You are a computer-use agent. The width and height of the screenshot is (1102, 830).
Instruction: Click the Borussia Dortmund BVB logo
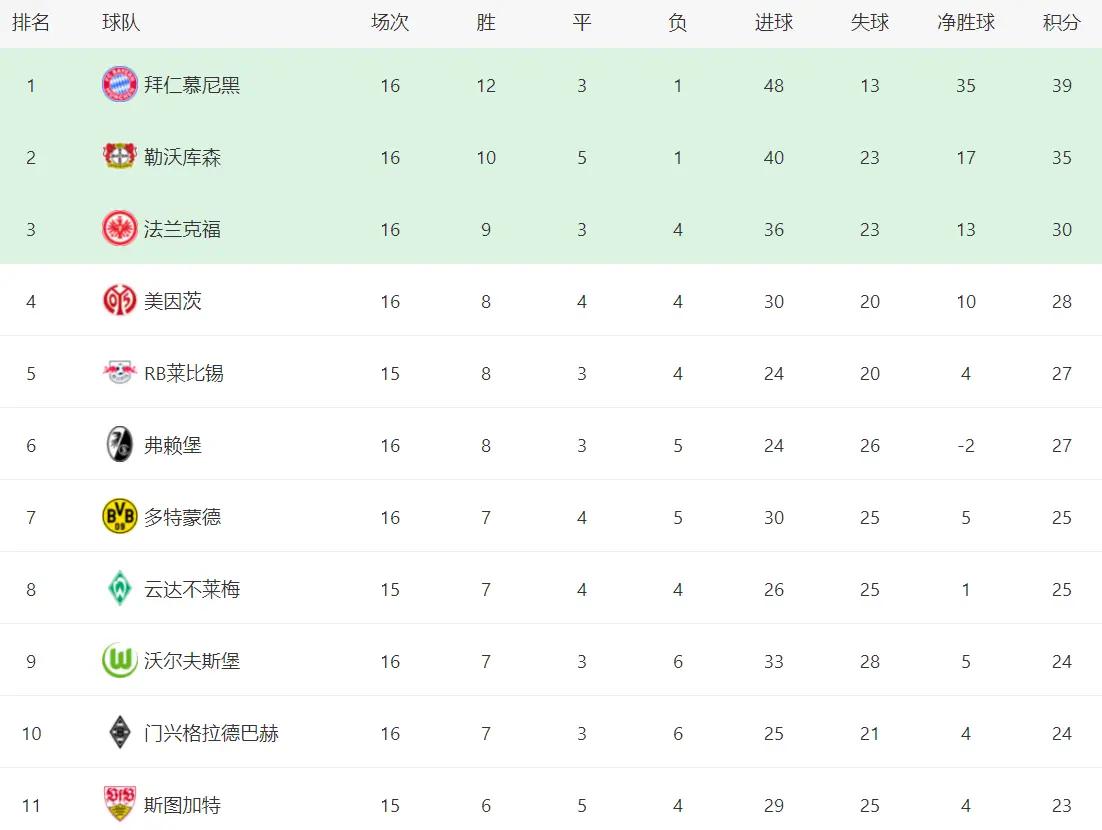pos(120,517)
